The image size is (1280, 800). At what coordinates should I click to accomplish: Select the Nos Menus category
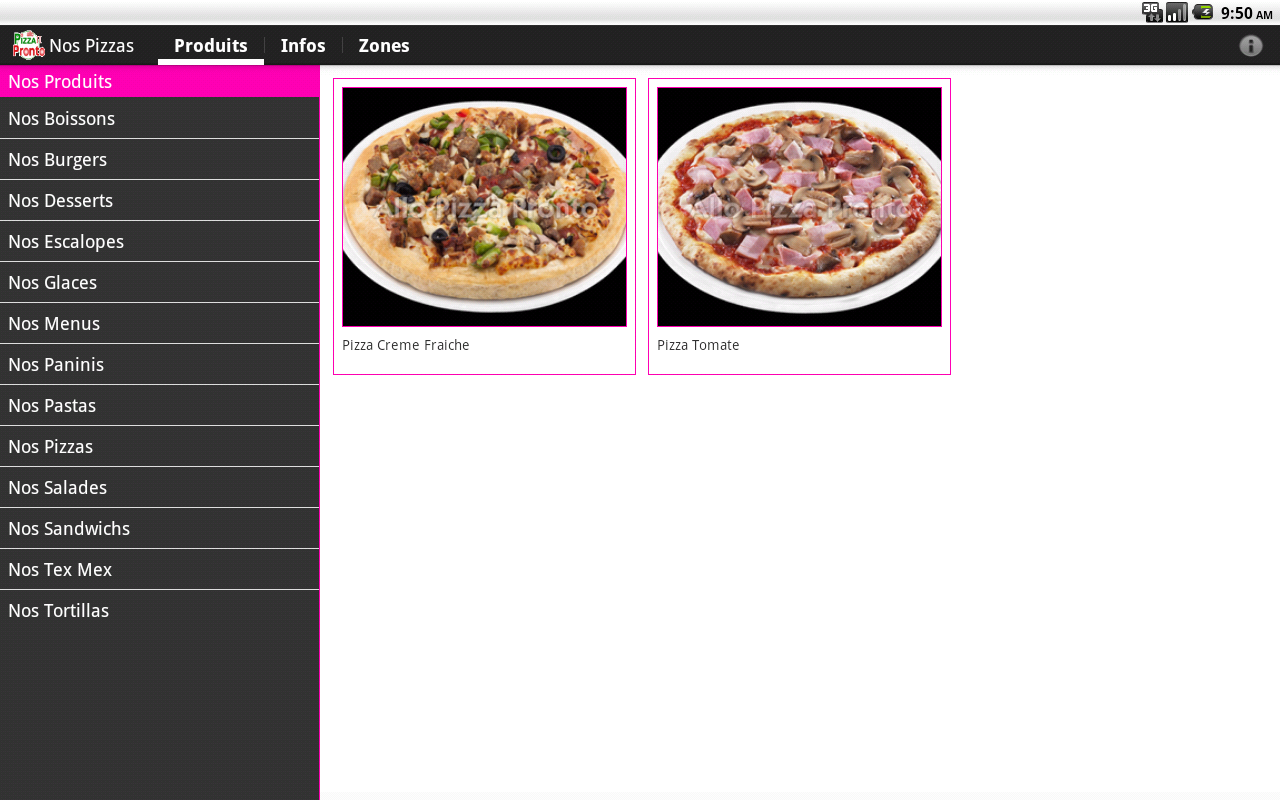(160, 324)
